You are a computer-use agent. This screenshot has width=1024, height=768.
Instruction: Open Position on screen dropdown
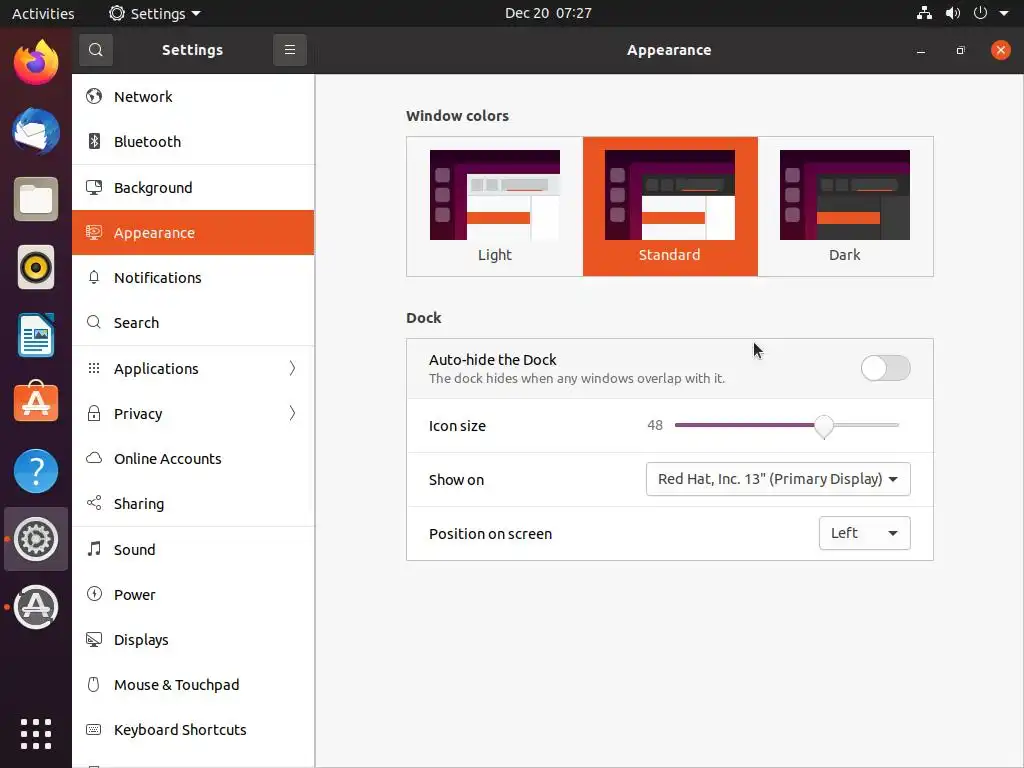coord(864,534)
